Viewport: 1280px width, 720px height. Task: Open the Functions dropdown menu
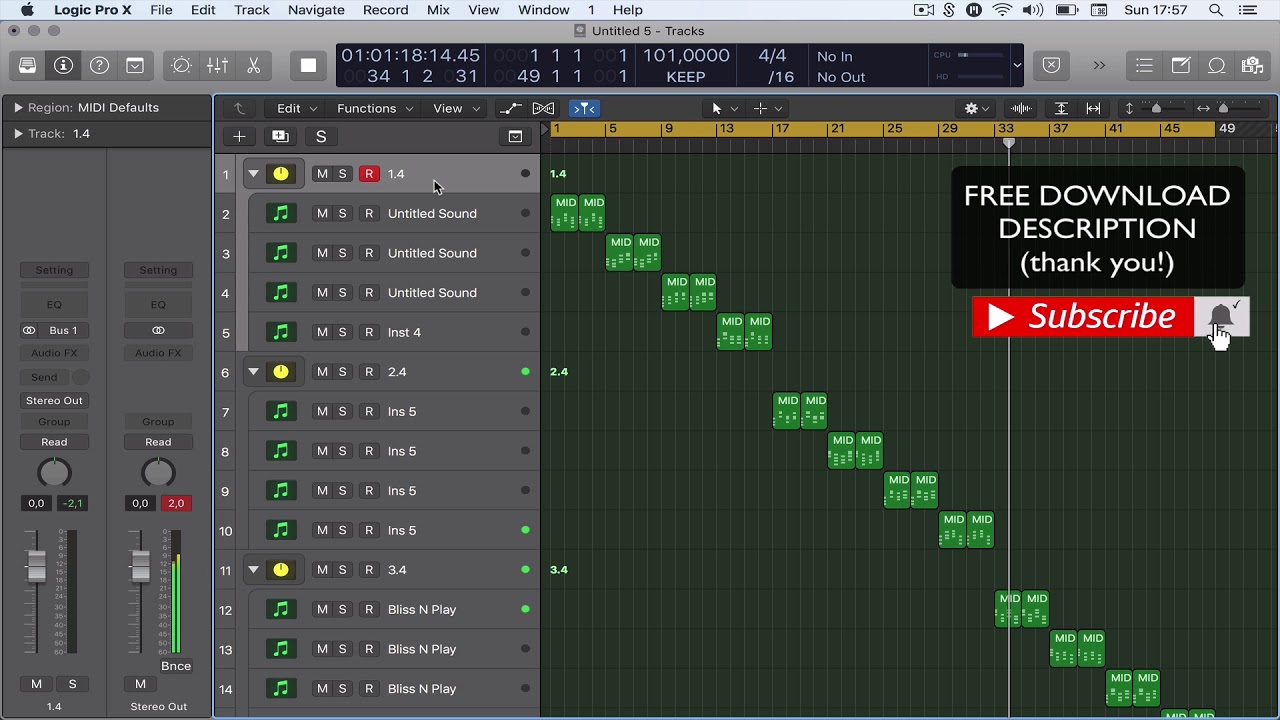[373, 108]
